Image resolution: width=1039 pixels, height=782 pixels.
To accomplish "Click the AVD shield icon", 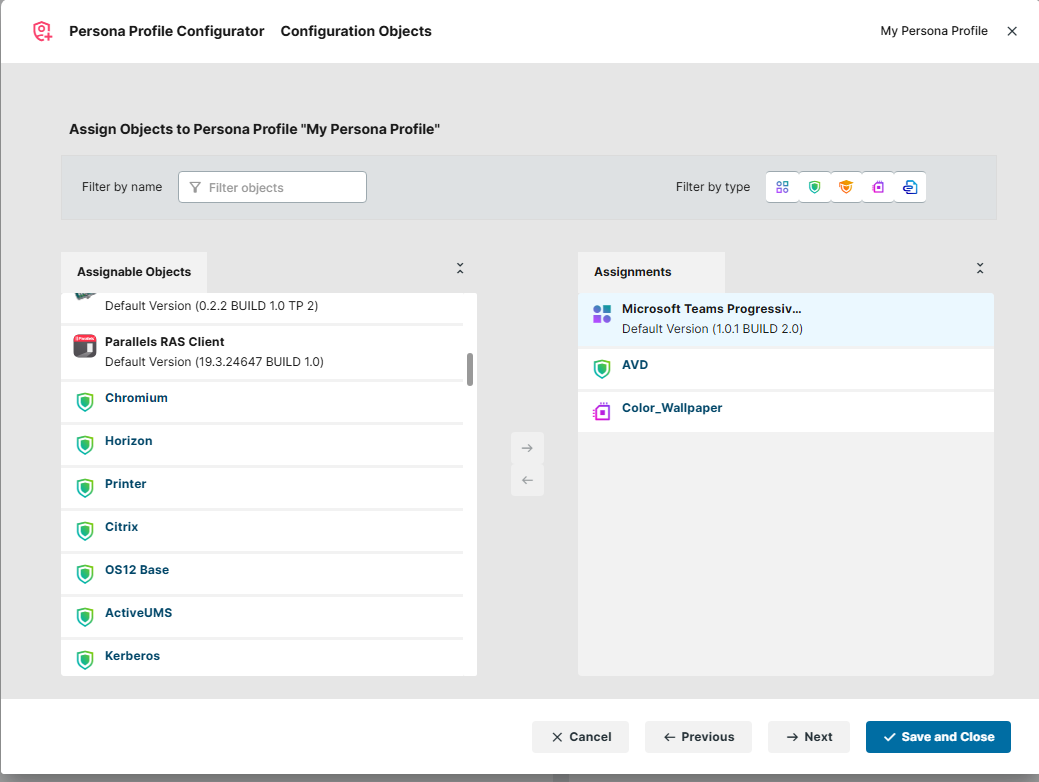I will click(x=602, y=369).
